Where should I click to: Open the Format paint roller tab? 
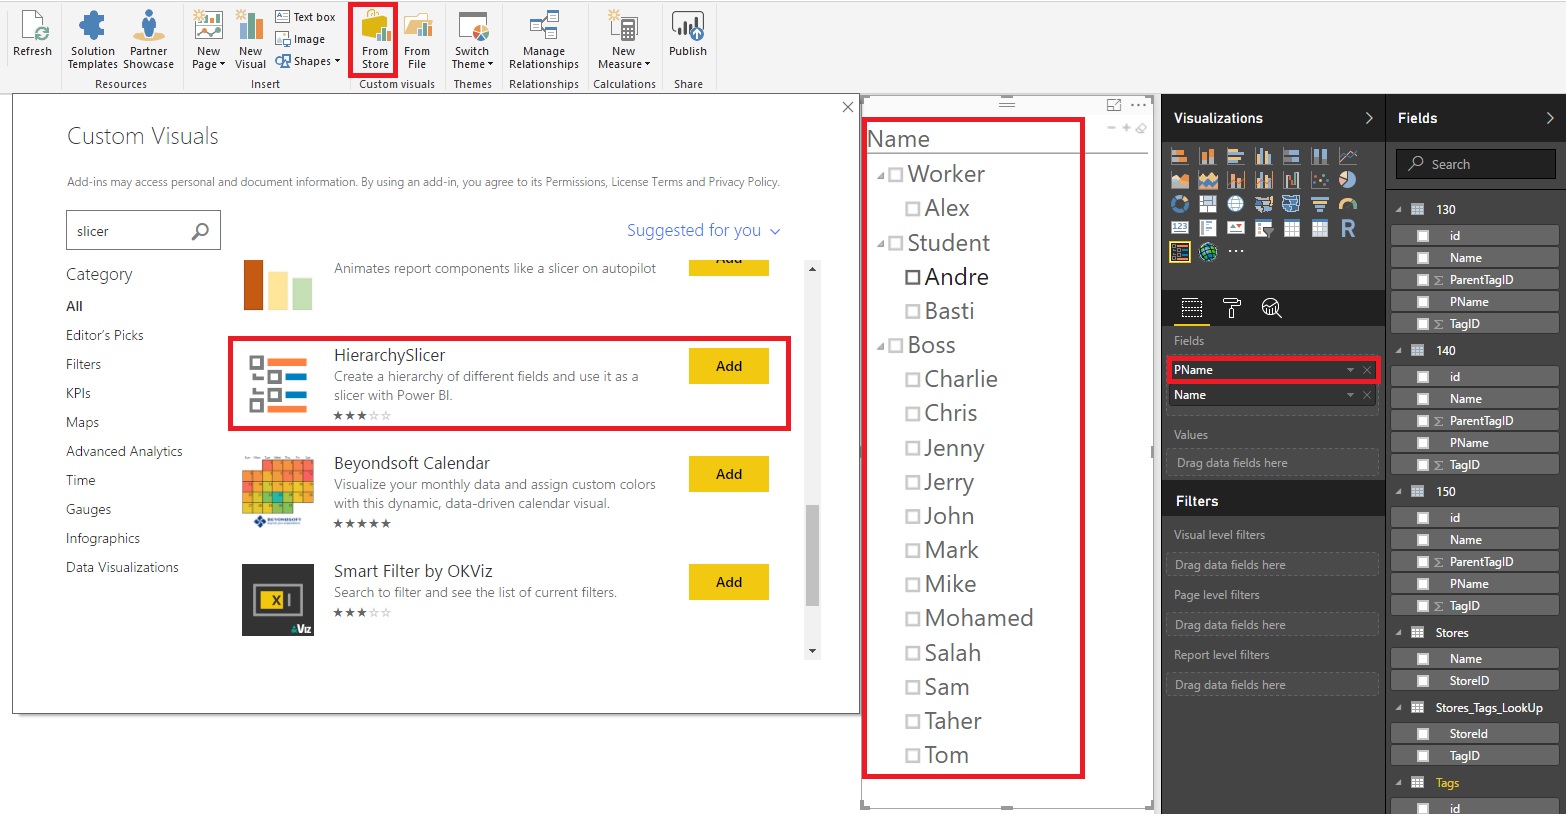pos(1232,308)
